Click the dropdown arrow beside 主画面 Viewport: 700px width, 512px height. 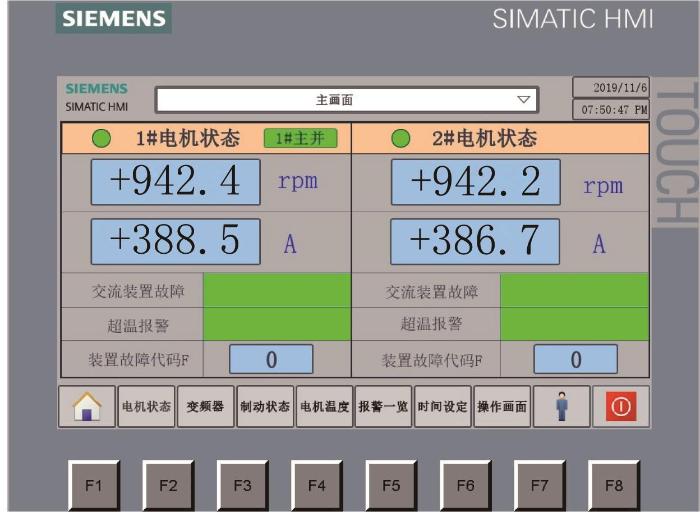point(524,100)
